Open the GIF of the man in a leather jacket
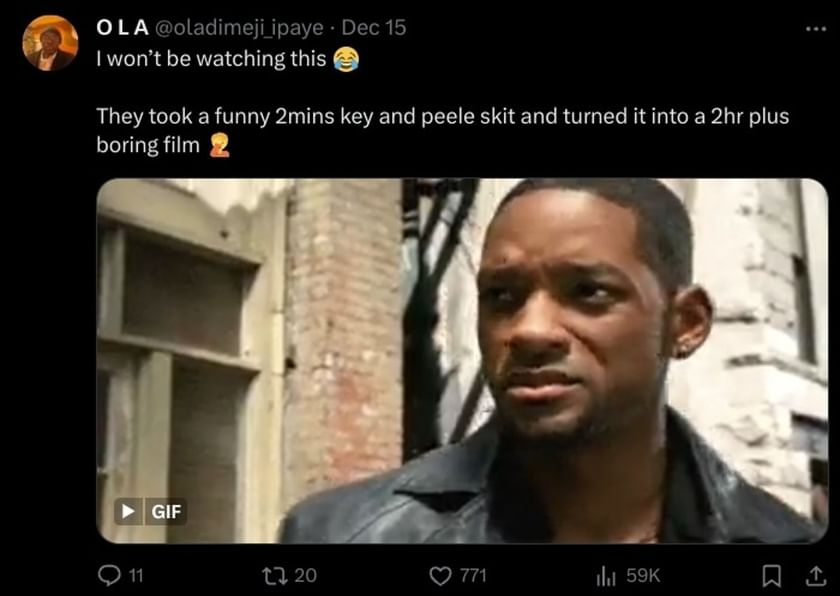Screen dimensions: 840x596 tap(462, 360)
